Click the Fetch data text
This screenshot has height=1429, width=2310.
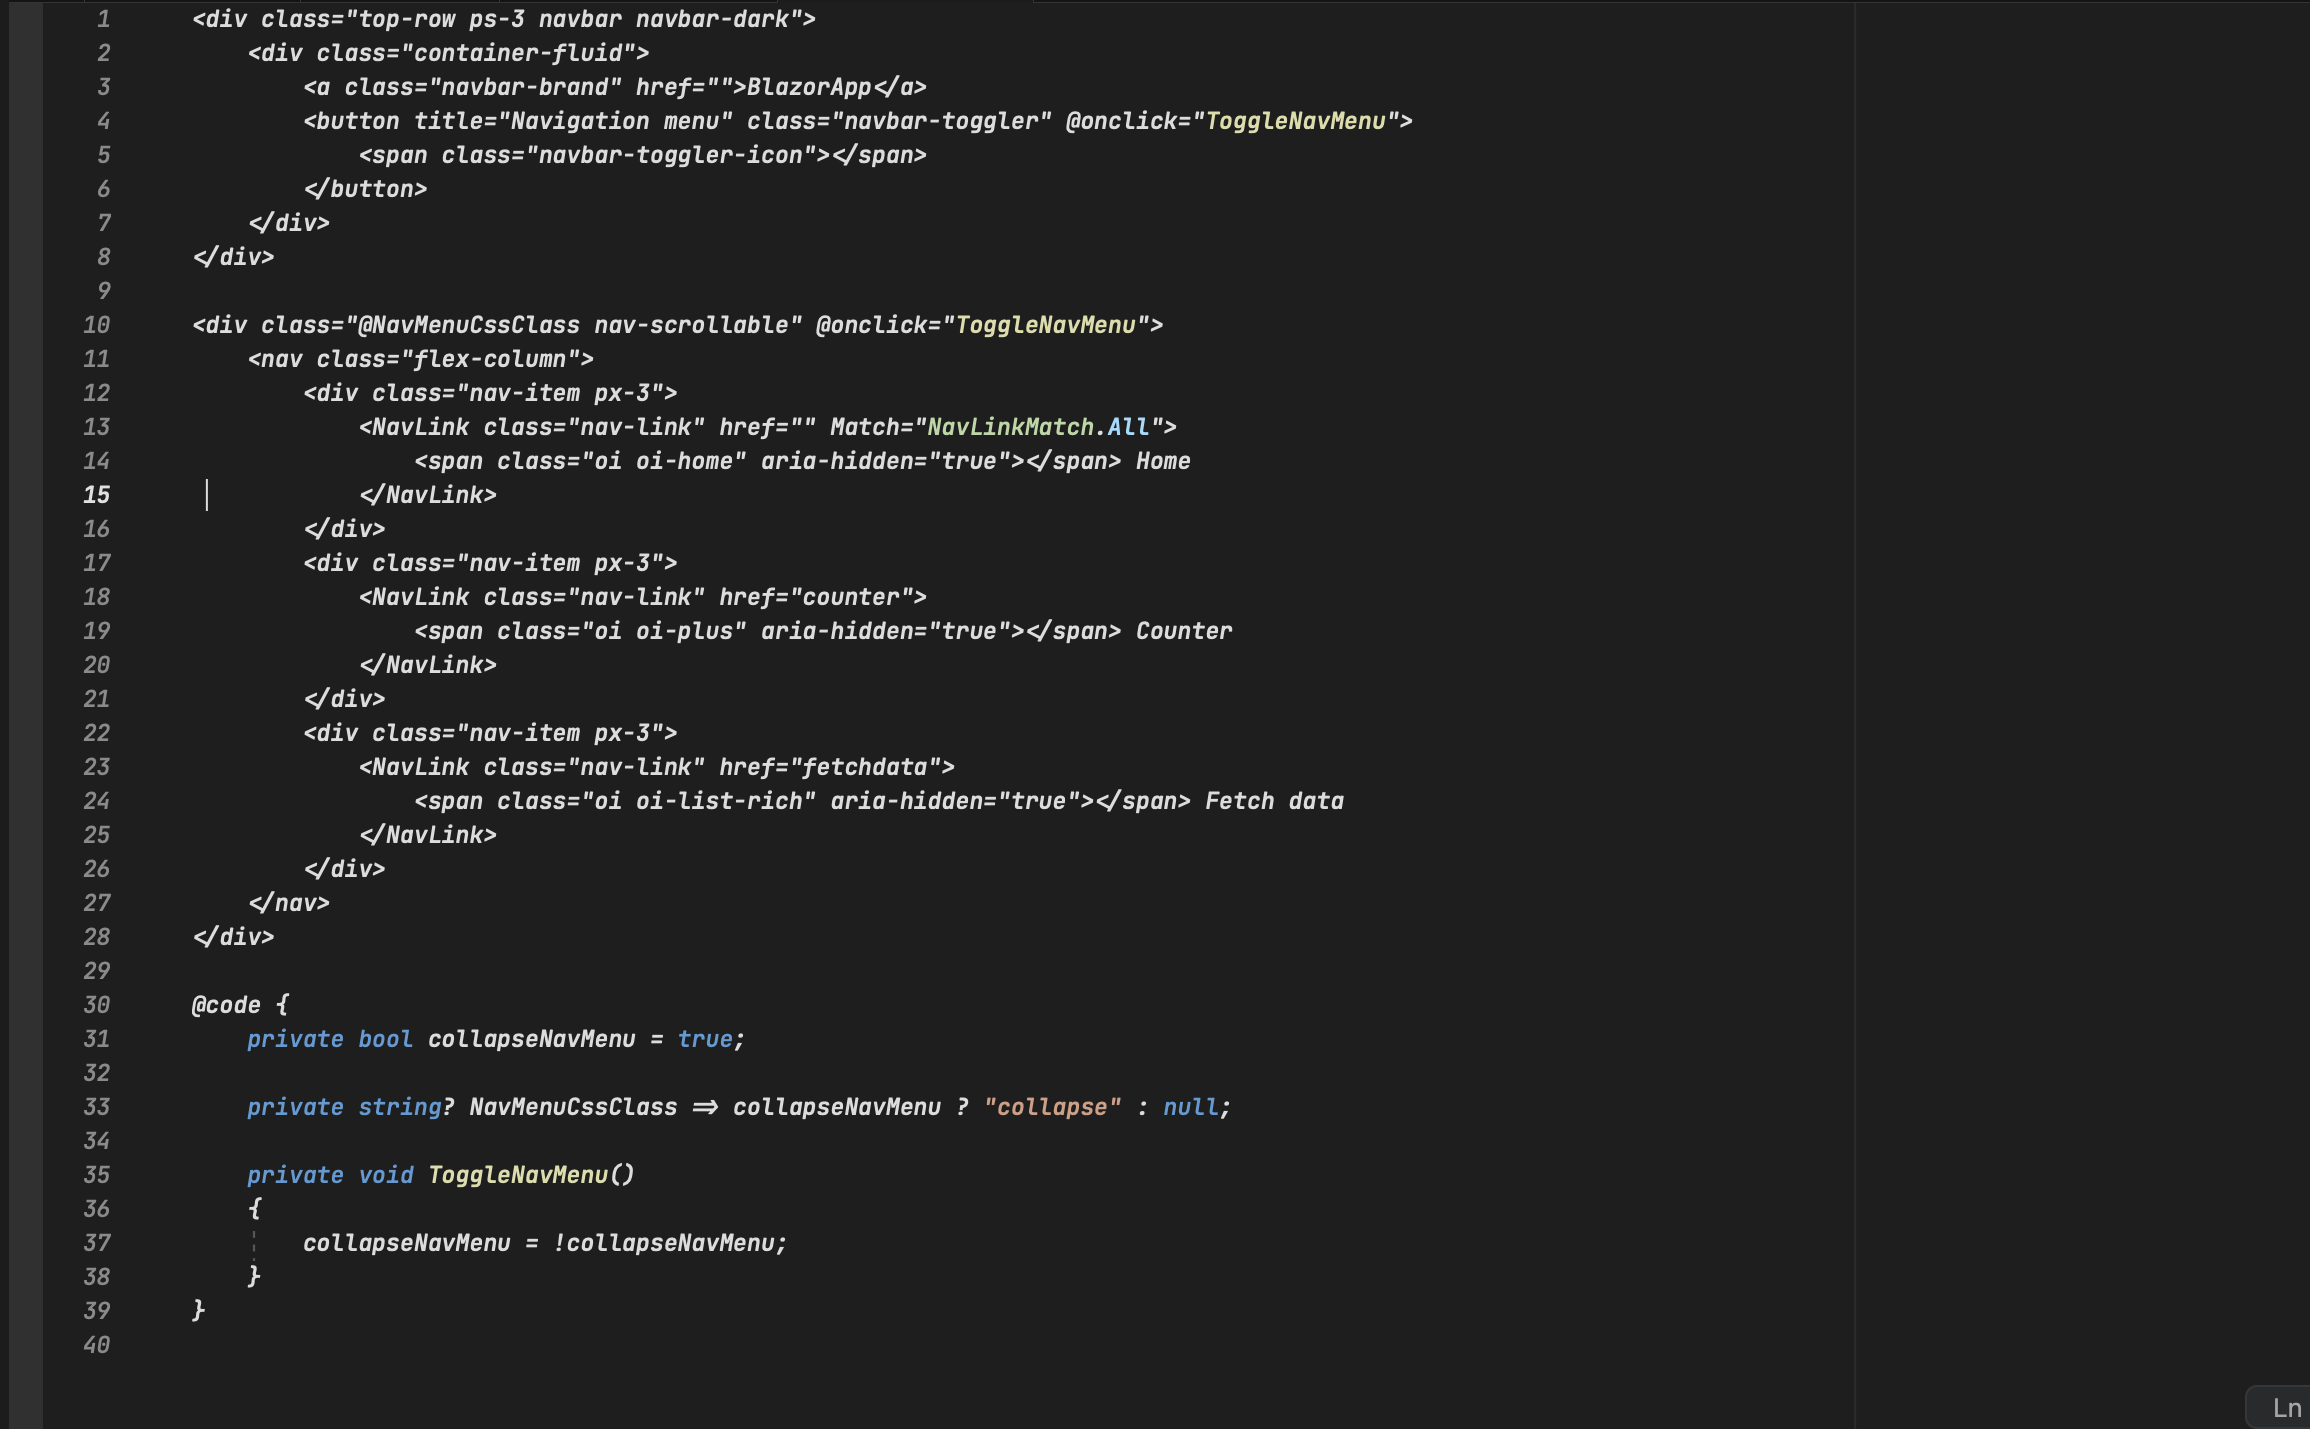click(1274, 801)
